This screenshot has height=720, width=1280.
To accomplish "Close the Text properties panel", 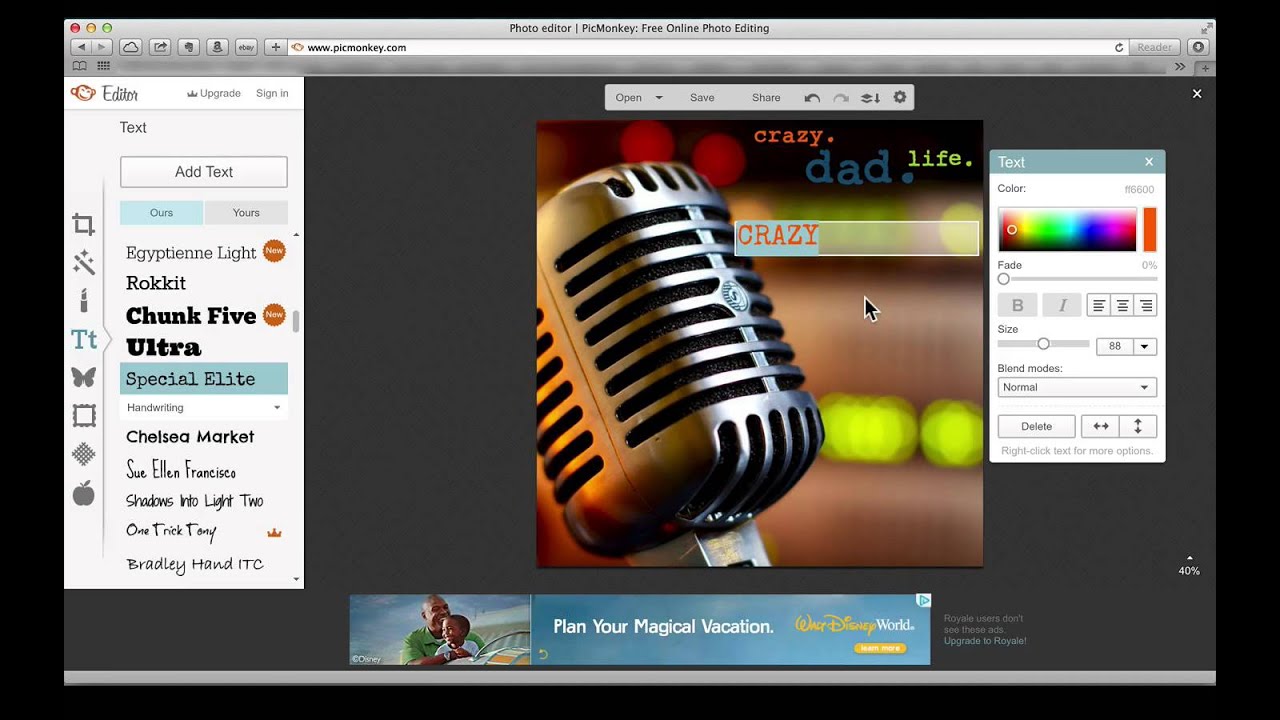I will [x=1149, y=161].
